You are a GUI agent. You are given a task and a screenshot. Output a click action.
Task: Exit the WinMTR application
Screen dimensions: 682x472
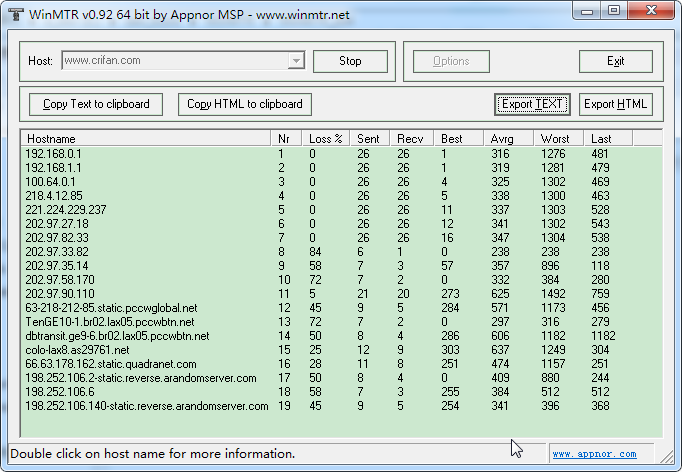(615, 61)
